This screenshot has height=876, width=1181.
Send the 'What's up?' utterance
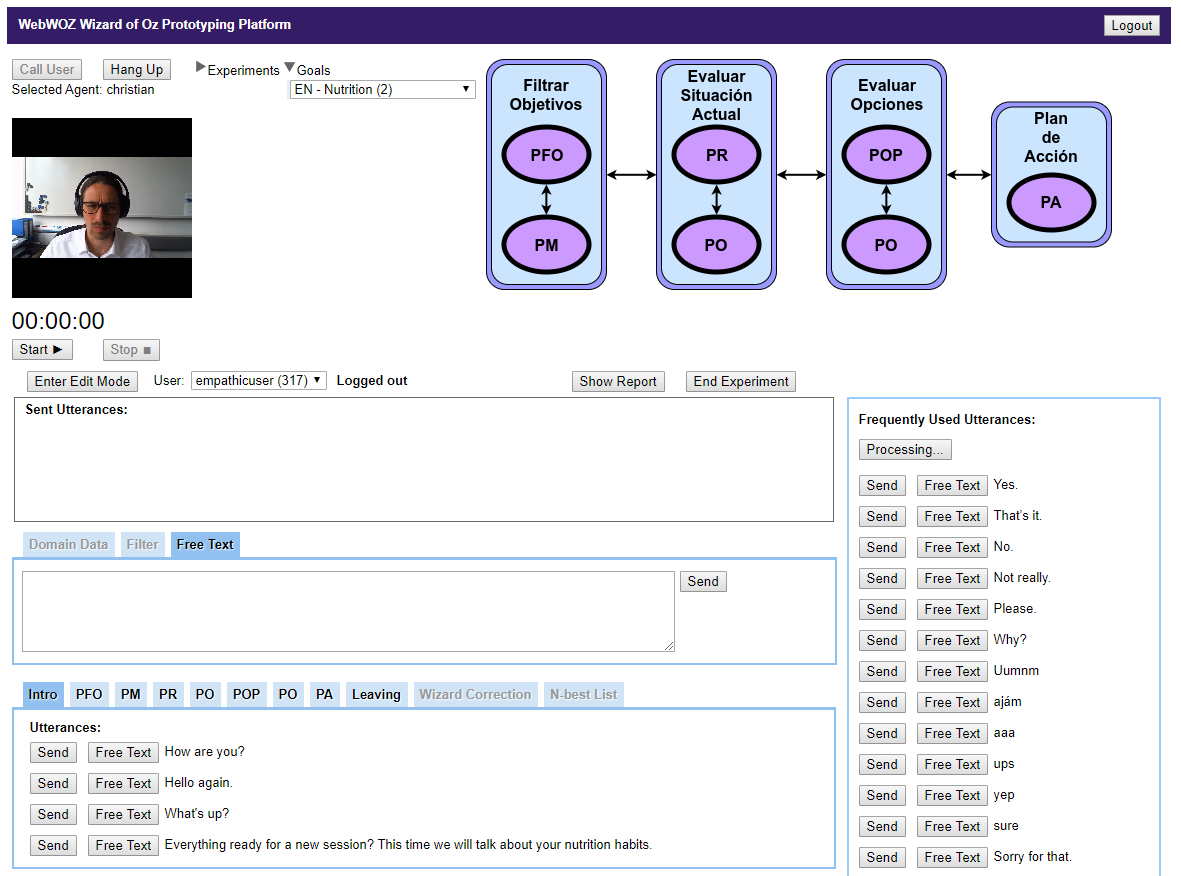[x=53, y=814]
